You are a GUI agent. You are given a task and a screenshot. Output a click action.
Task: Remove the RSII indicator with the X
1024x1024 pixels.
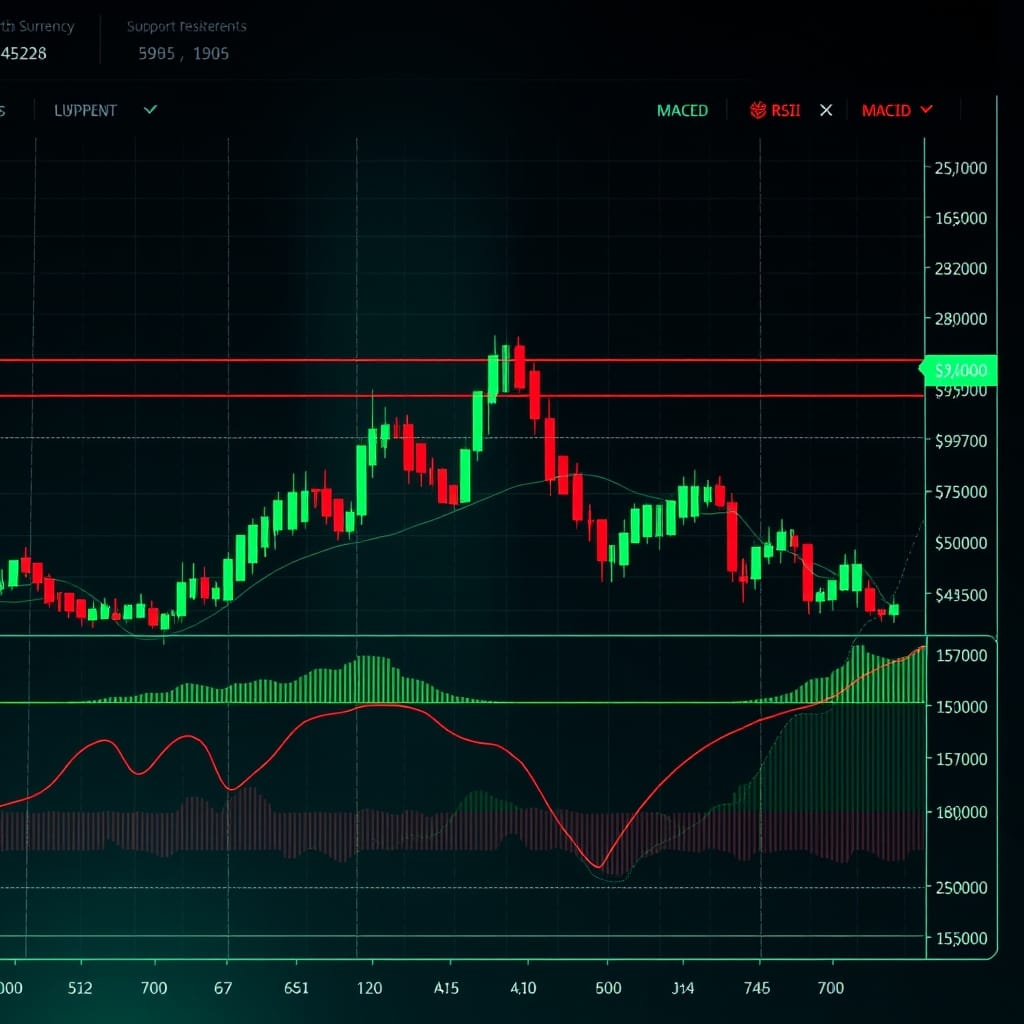pos(826,110)
